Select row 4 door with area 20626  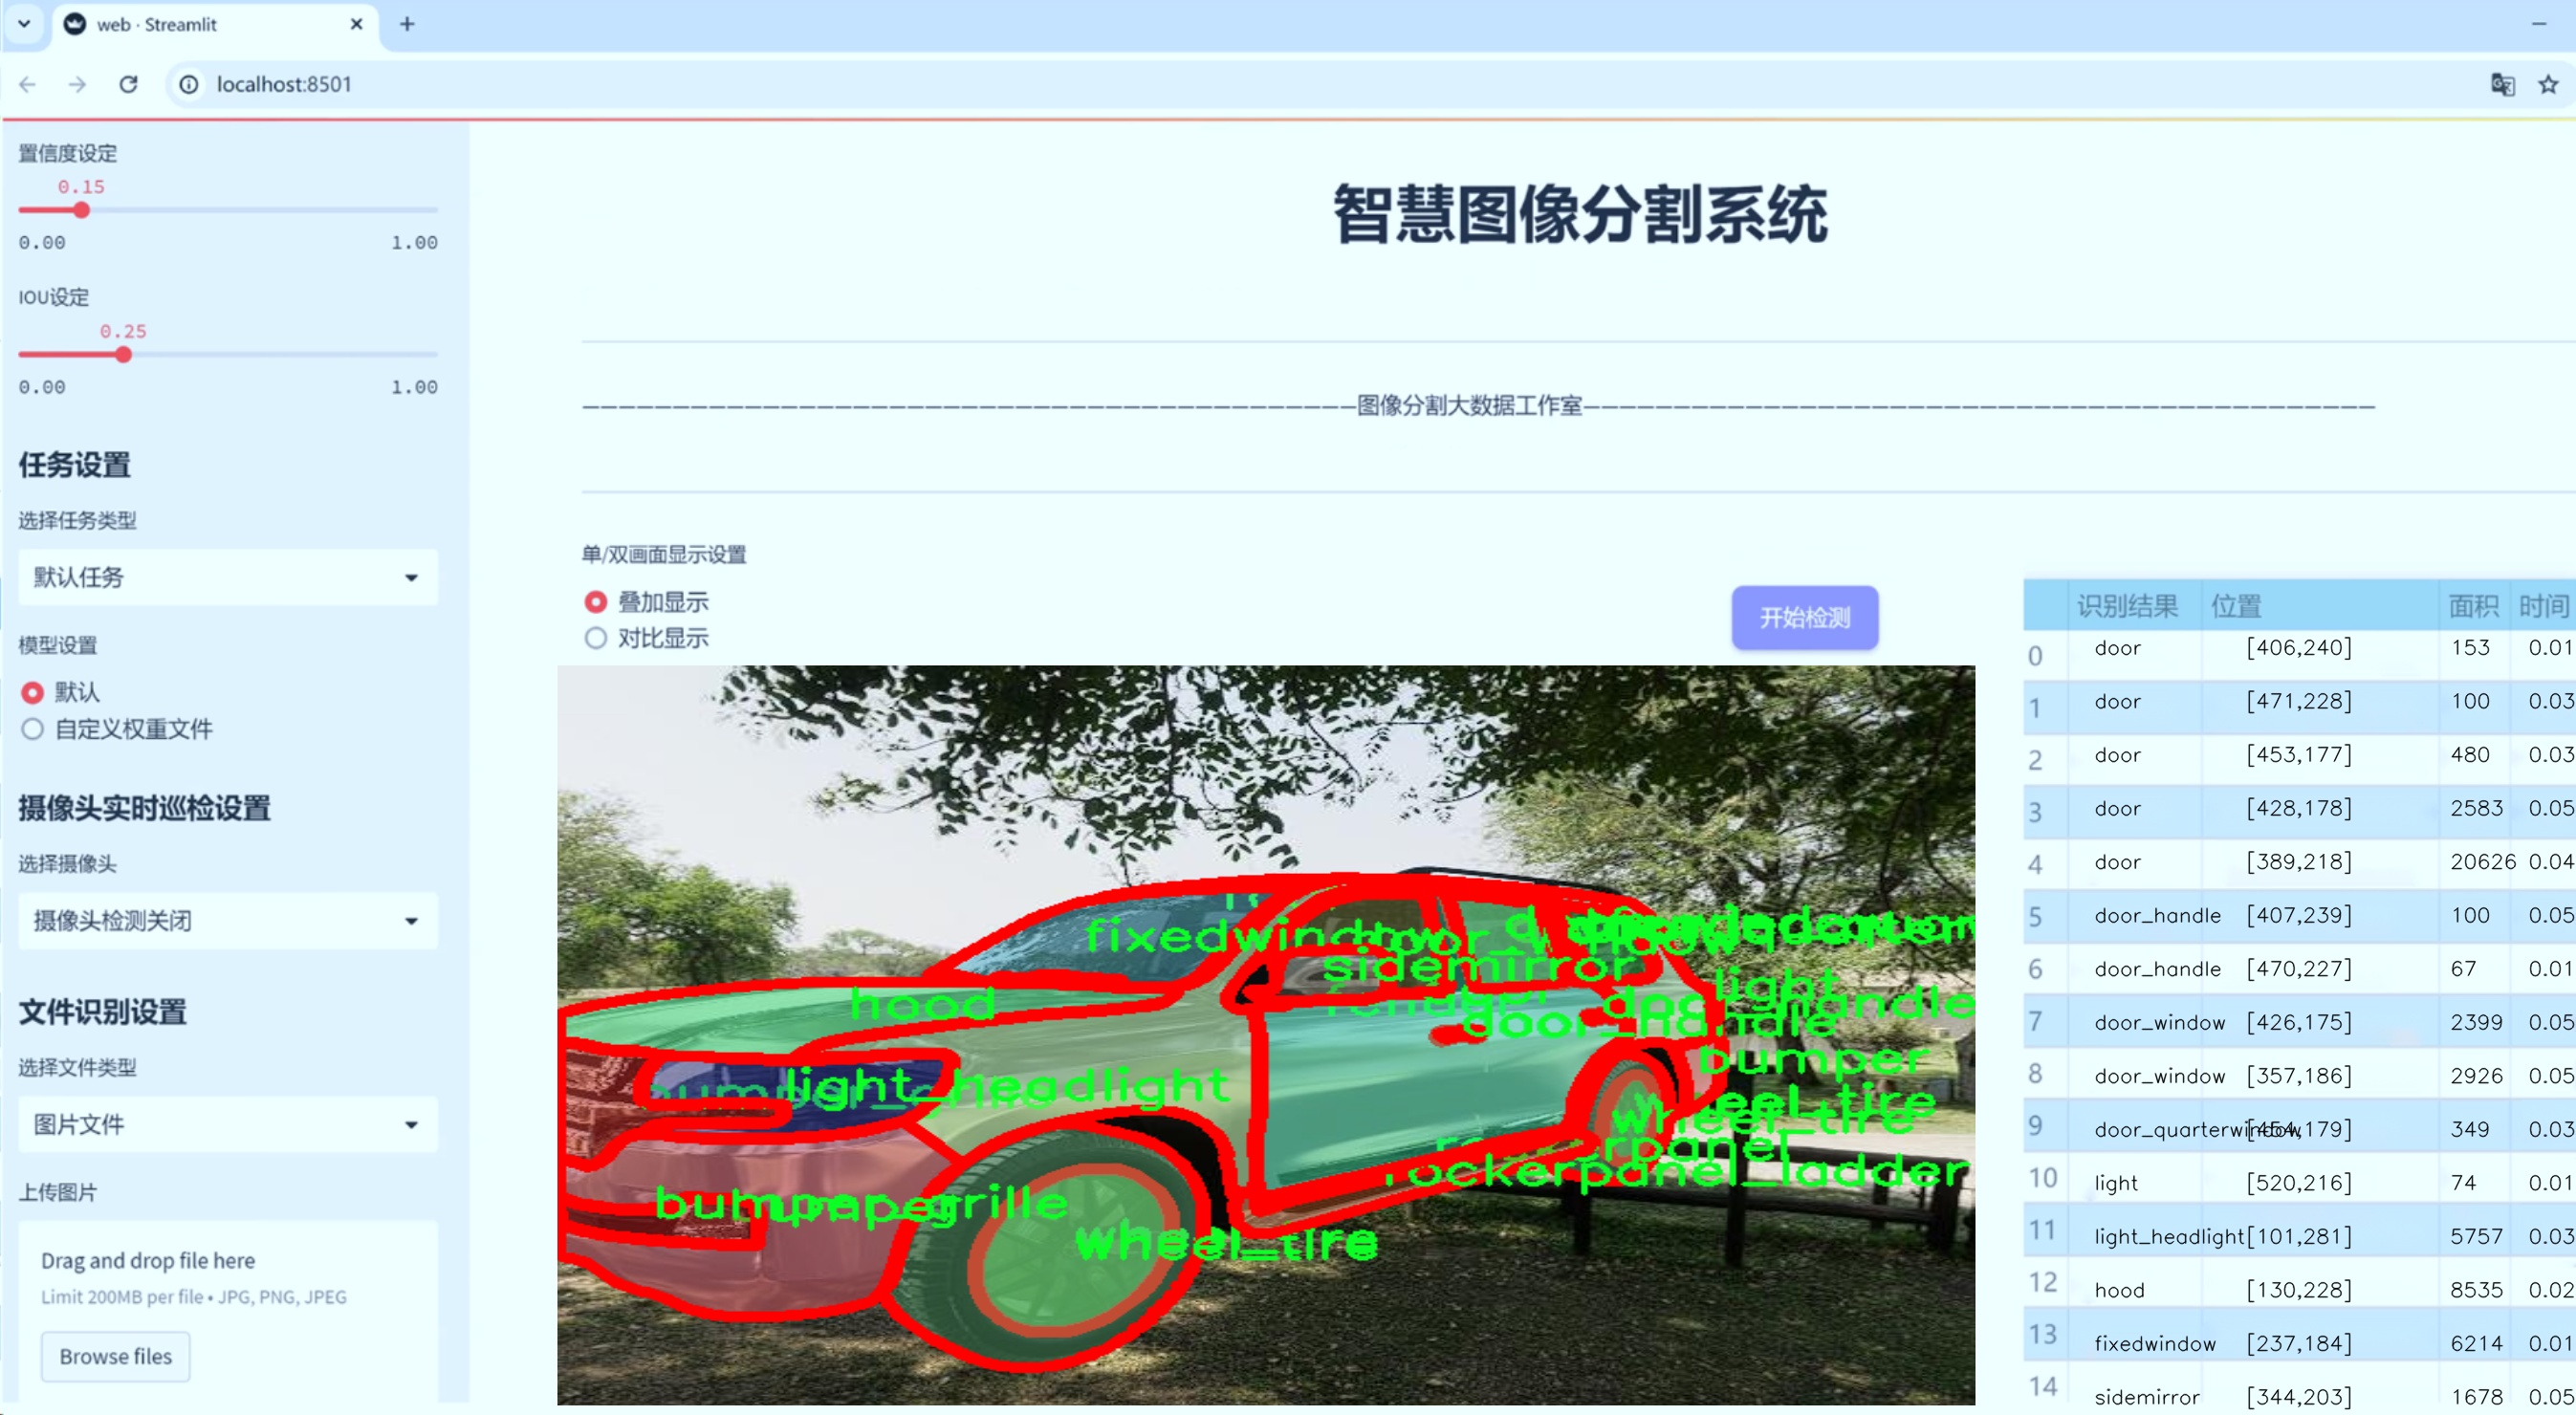tap(2300, 862)
